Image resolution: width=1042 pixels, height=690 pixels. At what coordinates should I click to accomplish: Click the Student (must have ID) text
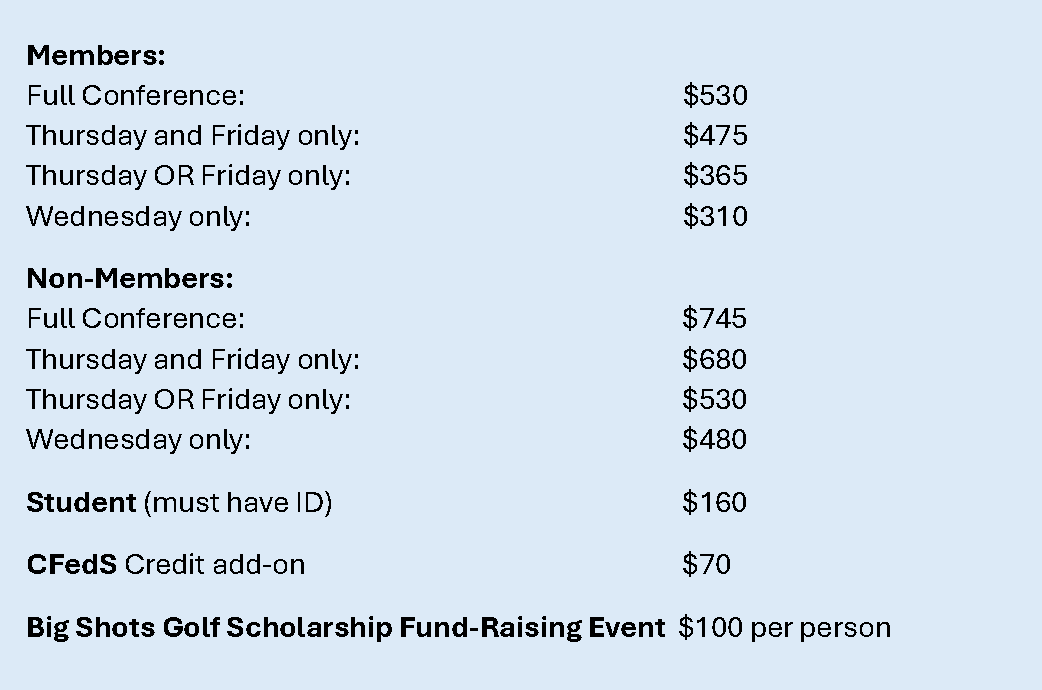click(x=179, y=503)
